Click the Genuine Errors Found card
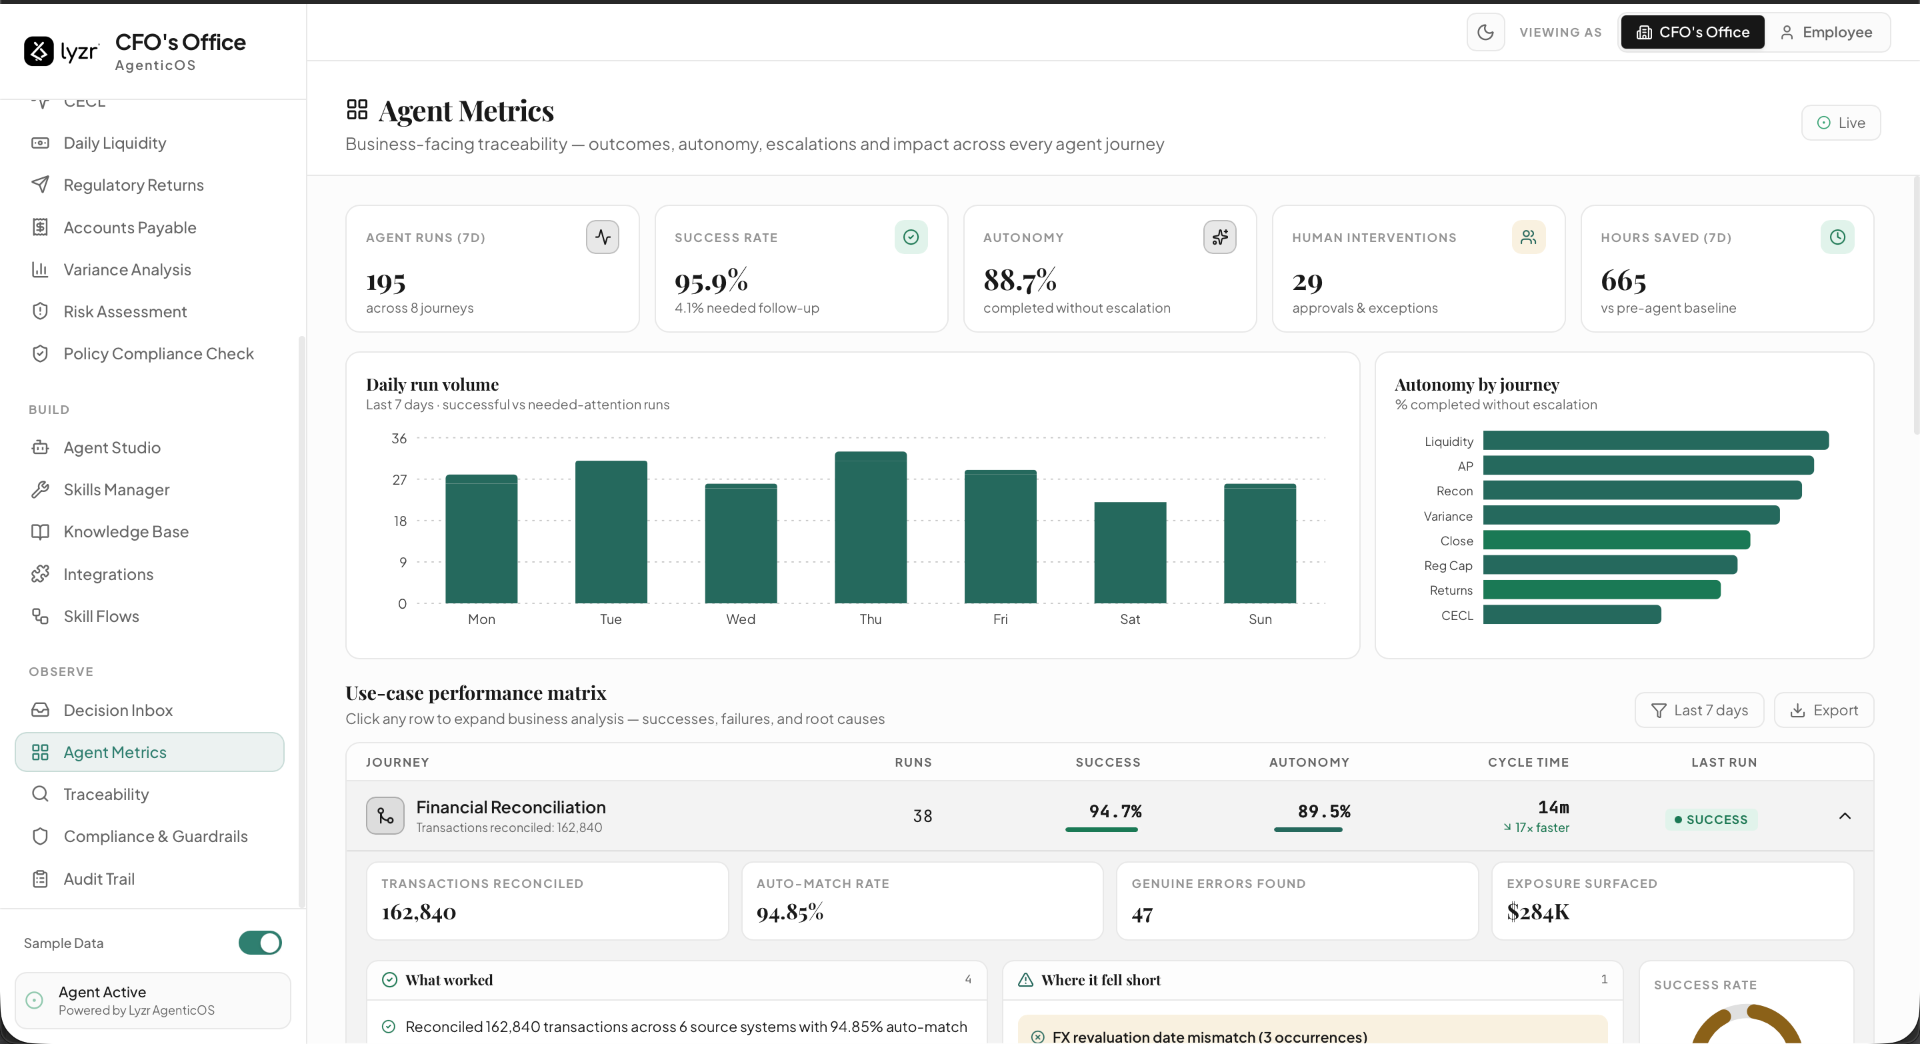 (x=1297, y=900)
